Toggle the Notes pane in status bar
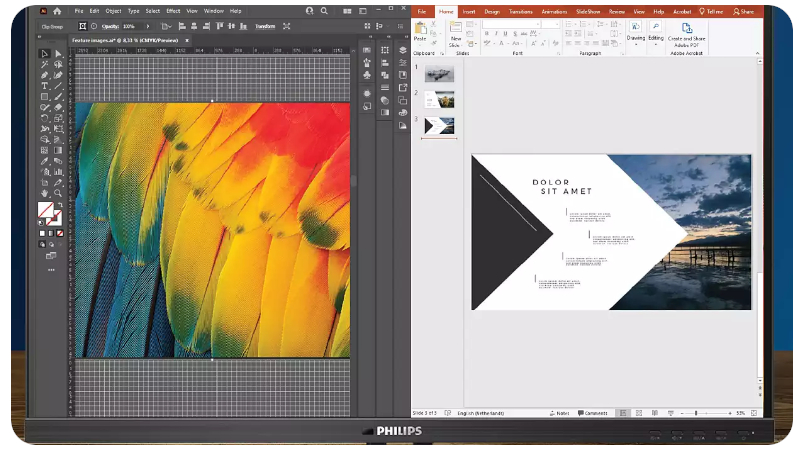The image size is (800, 450). click(x=561, y=413)
